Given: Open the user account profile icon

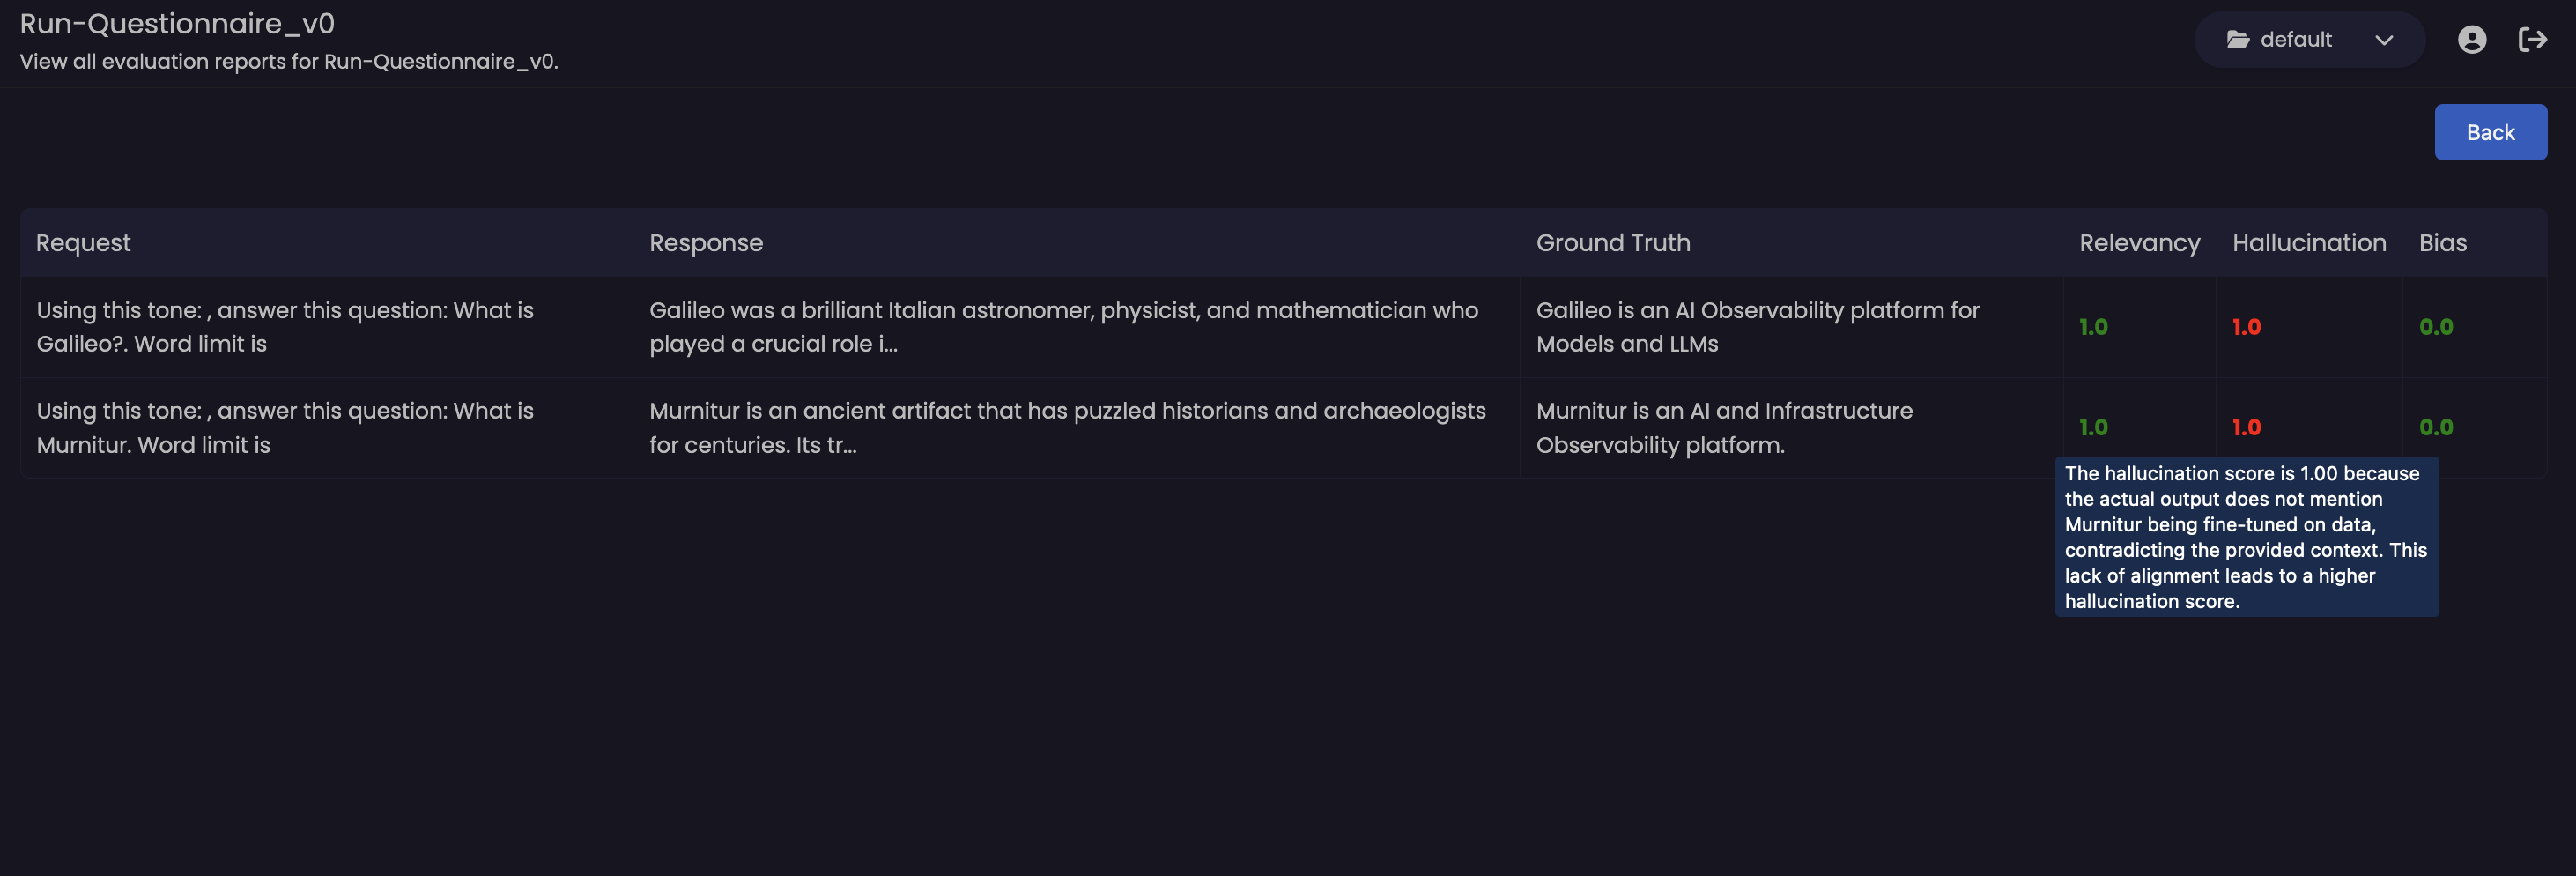Looking at the screenshot, I should click(2472, 40).
